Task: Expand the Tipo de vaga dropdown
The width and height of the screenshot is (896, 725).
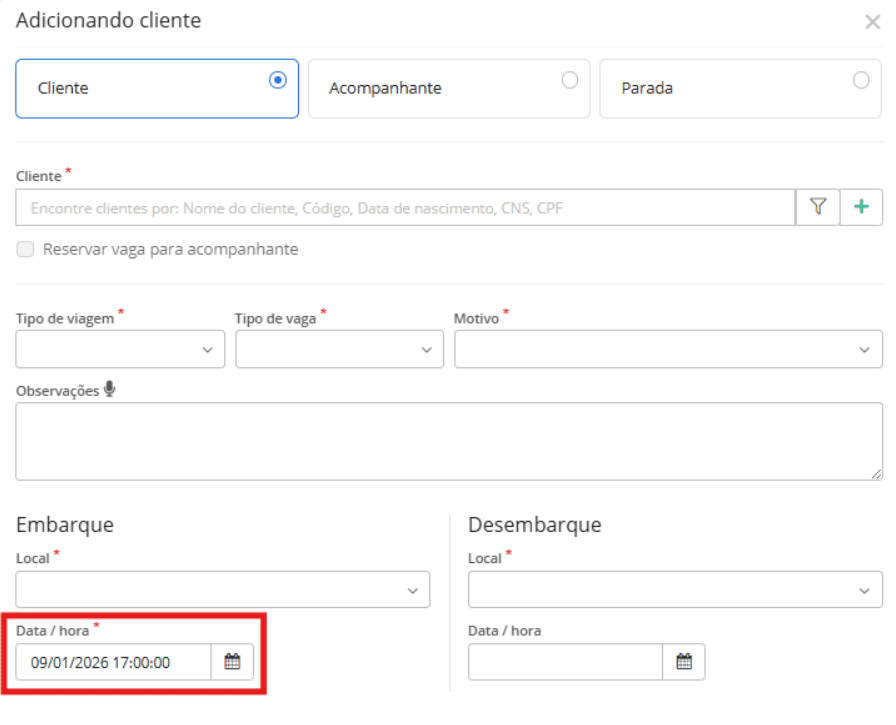Action: pyautogui.click(x=339, y=349)
